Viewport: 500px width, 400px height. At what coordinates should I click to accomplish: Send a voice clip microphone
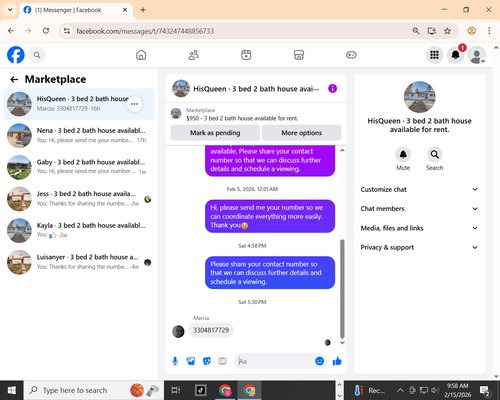[x=175, y=361]
